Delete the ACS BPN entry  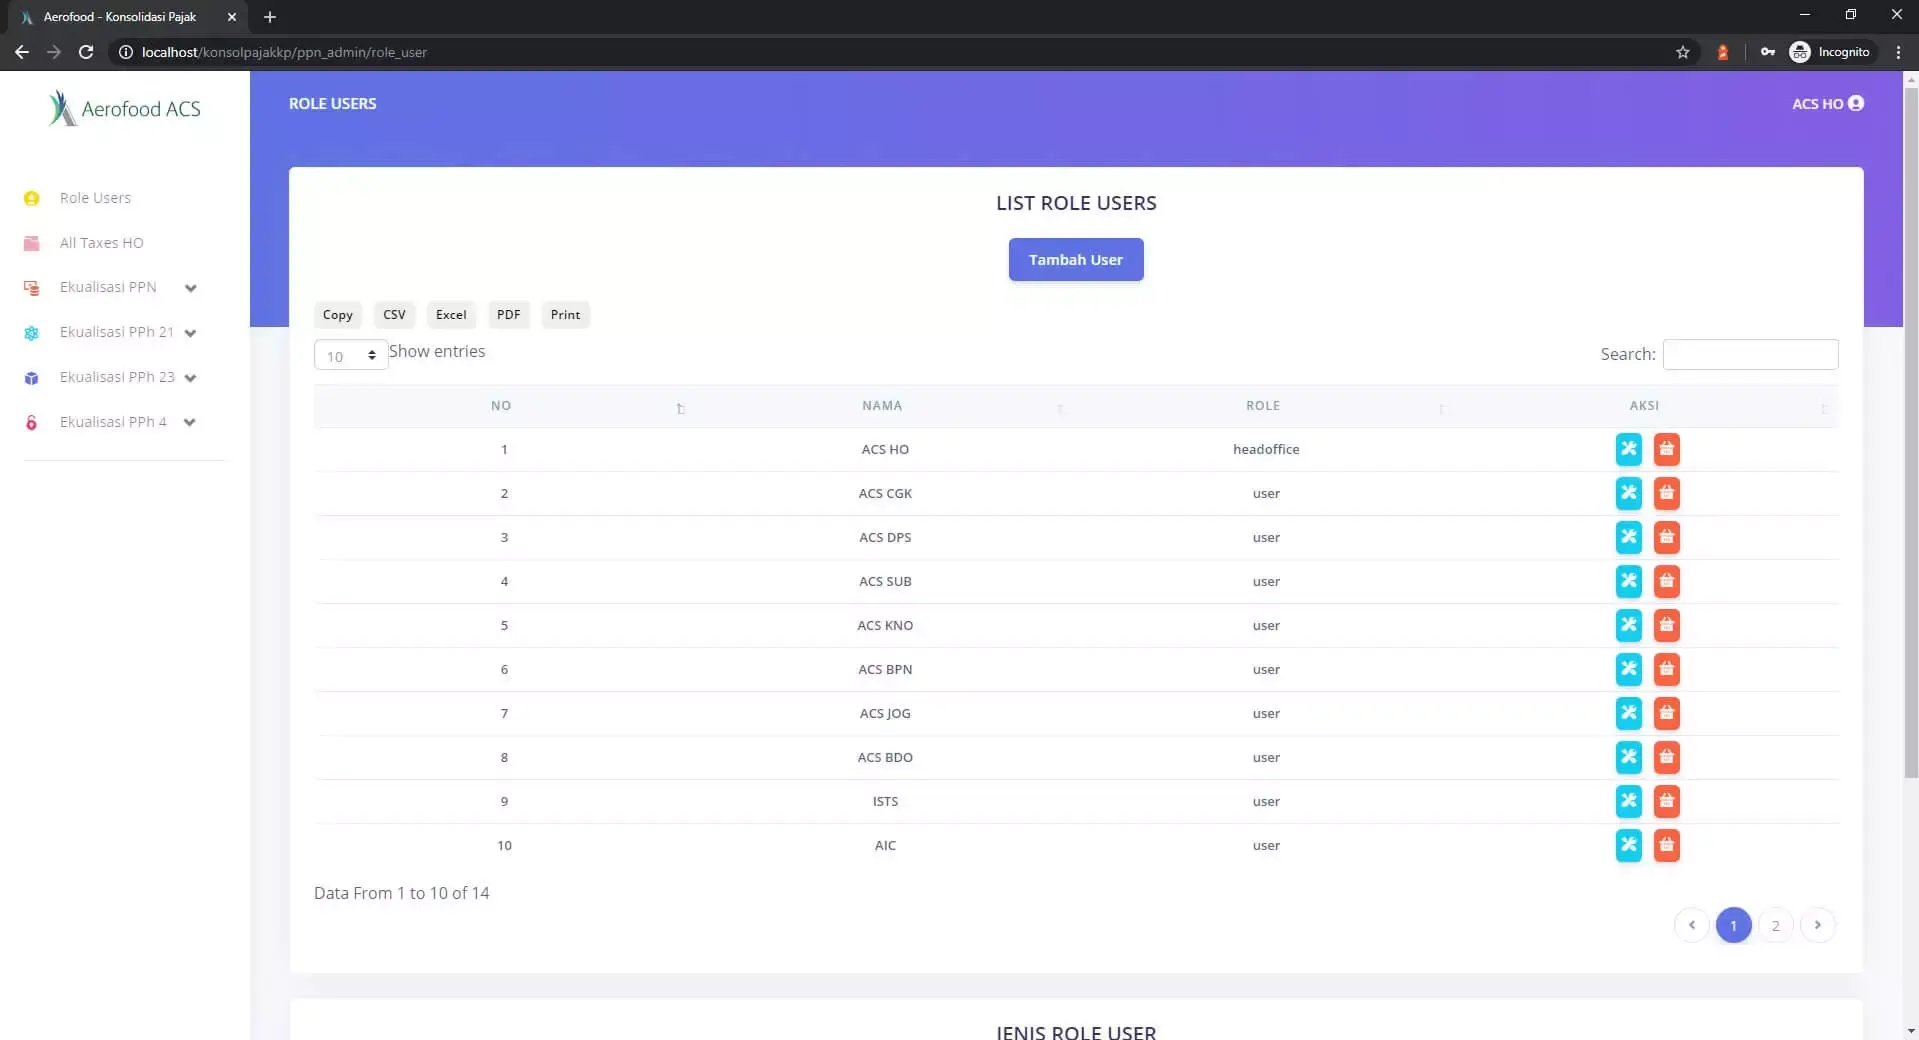1666,669
